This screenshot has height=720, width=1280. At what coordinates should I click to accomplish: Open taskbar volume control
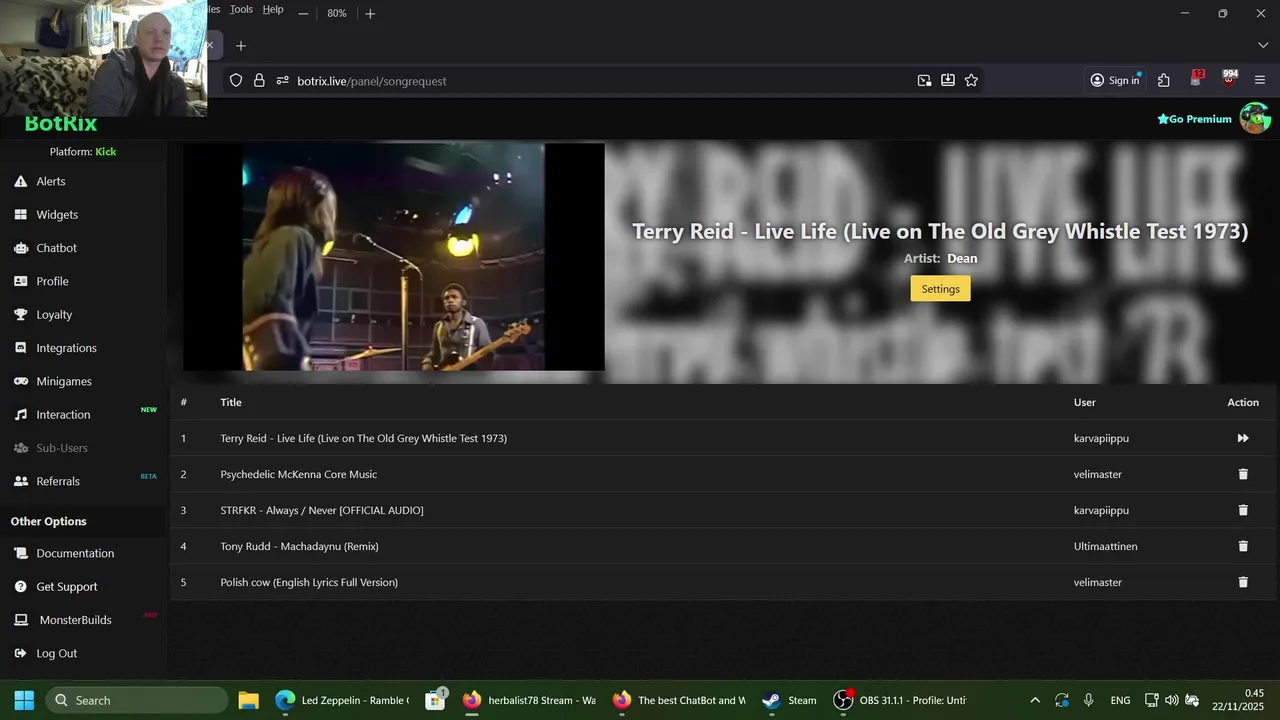point(1172,700)
